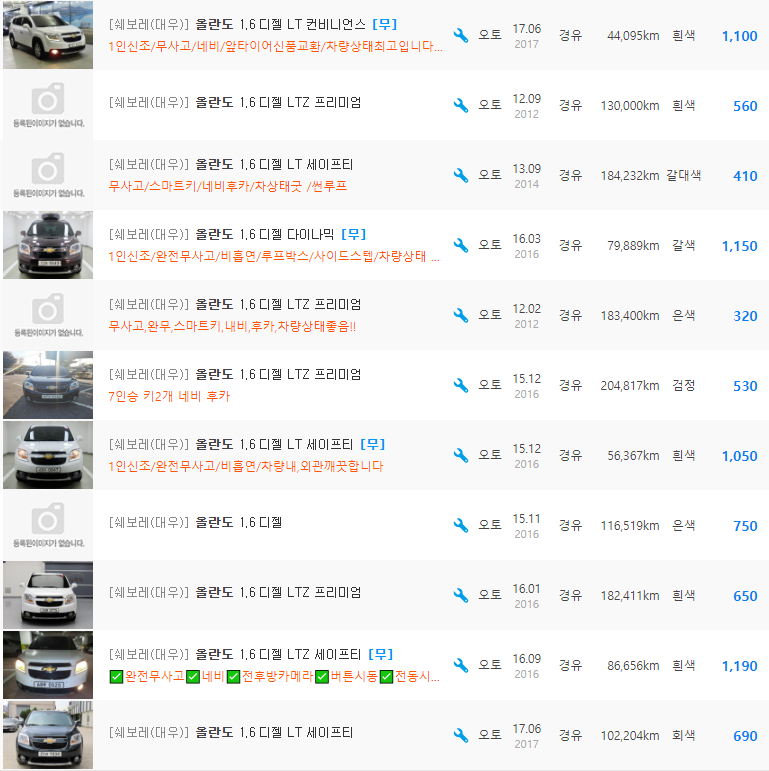Open the black Orlando photo priced 530
This screenshot has width=769, height=771.
pos(48,385)
